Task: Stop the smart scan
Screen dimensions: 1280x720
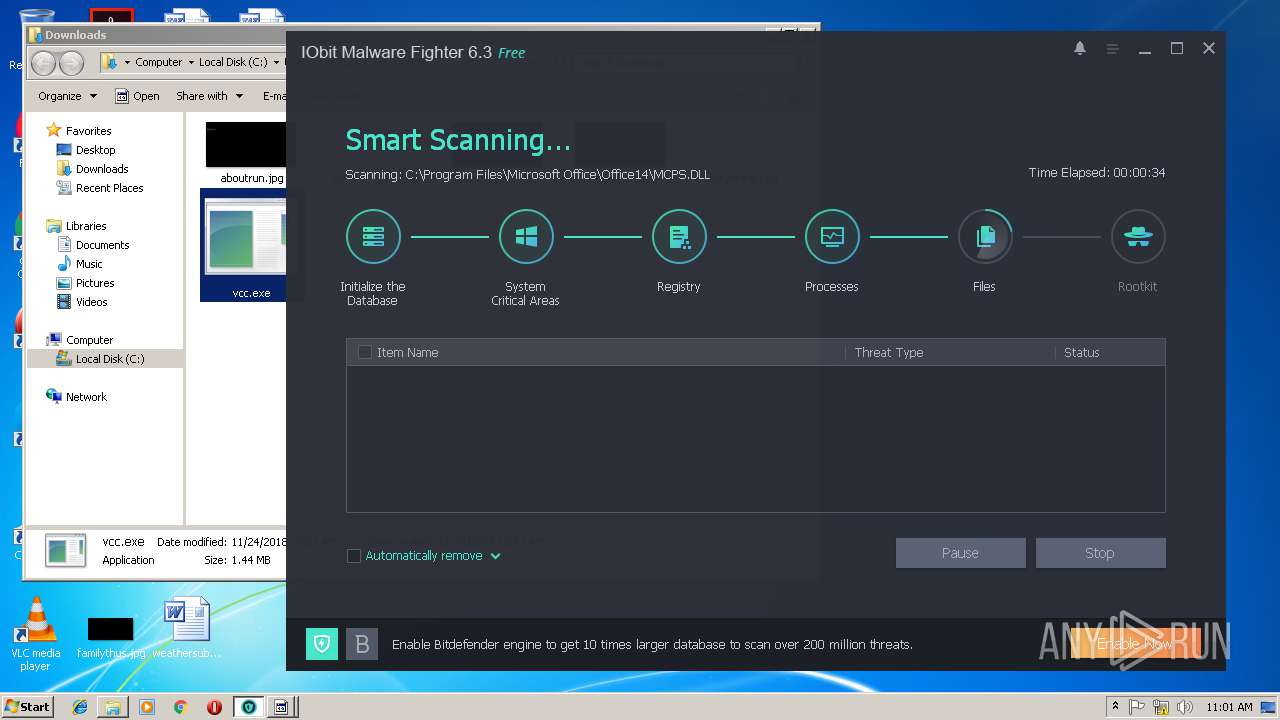Action: (x=1100, y=553)
